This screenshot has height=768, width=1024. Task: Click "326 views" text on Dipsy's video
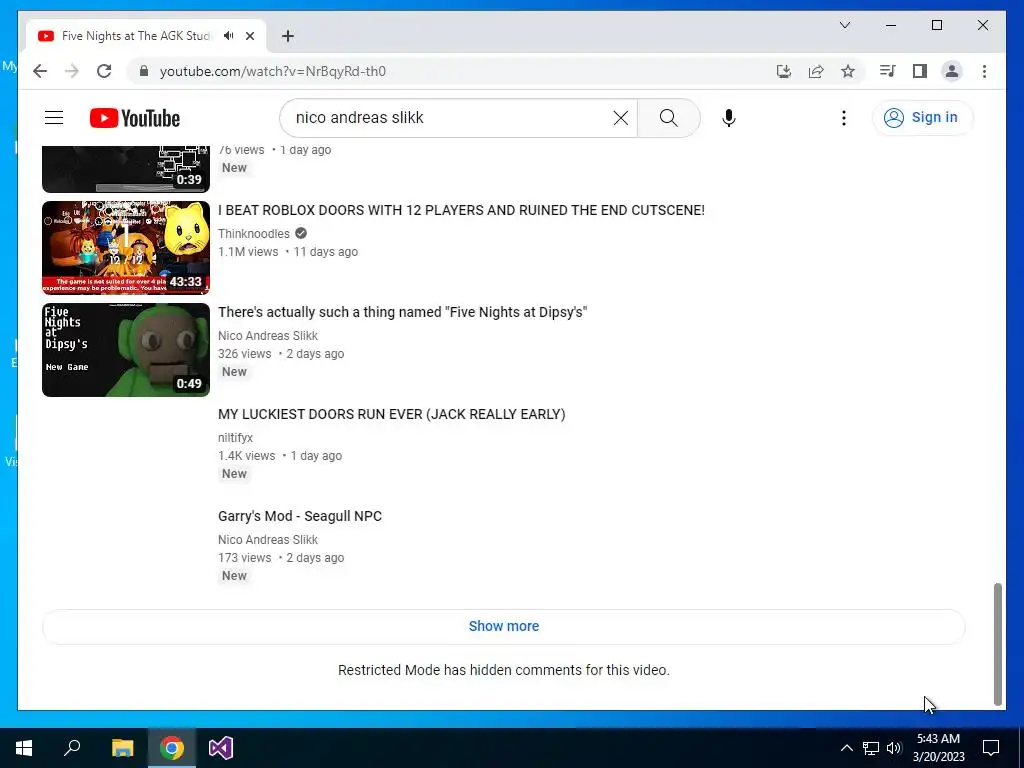244,353
